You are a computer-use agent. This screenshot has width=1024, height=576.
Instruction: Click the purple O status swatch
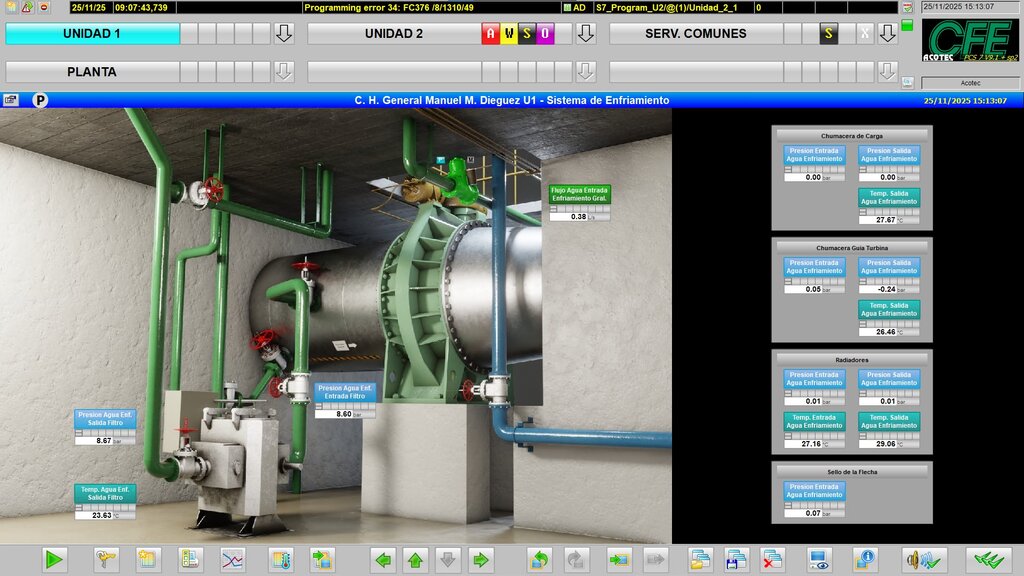point(545,33)
